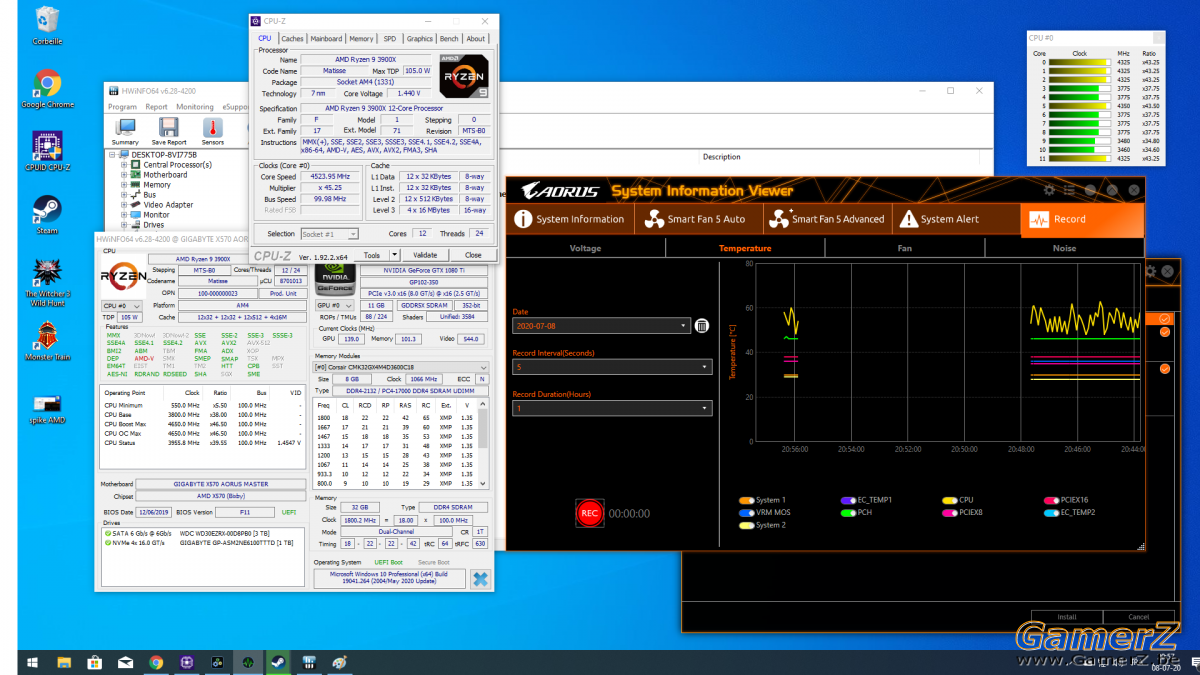The image size is (1200, 675).
Task: Open the Monitoring menu in HWiNFO
Action: click(195, 107)
